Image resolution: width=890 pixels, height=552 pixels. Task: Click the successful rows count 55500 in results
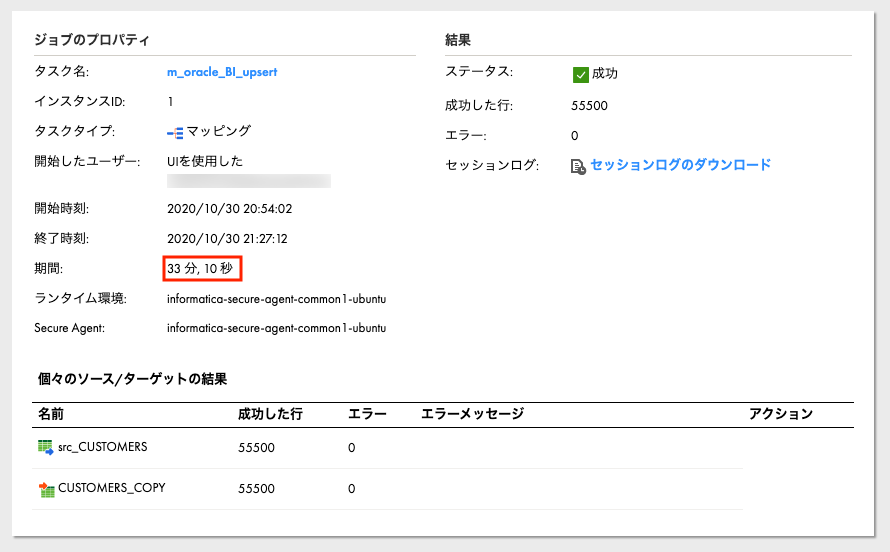[589, 106]
